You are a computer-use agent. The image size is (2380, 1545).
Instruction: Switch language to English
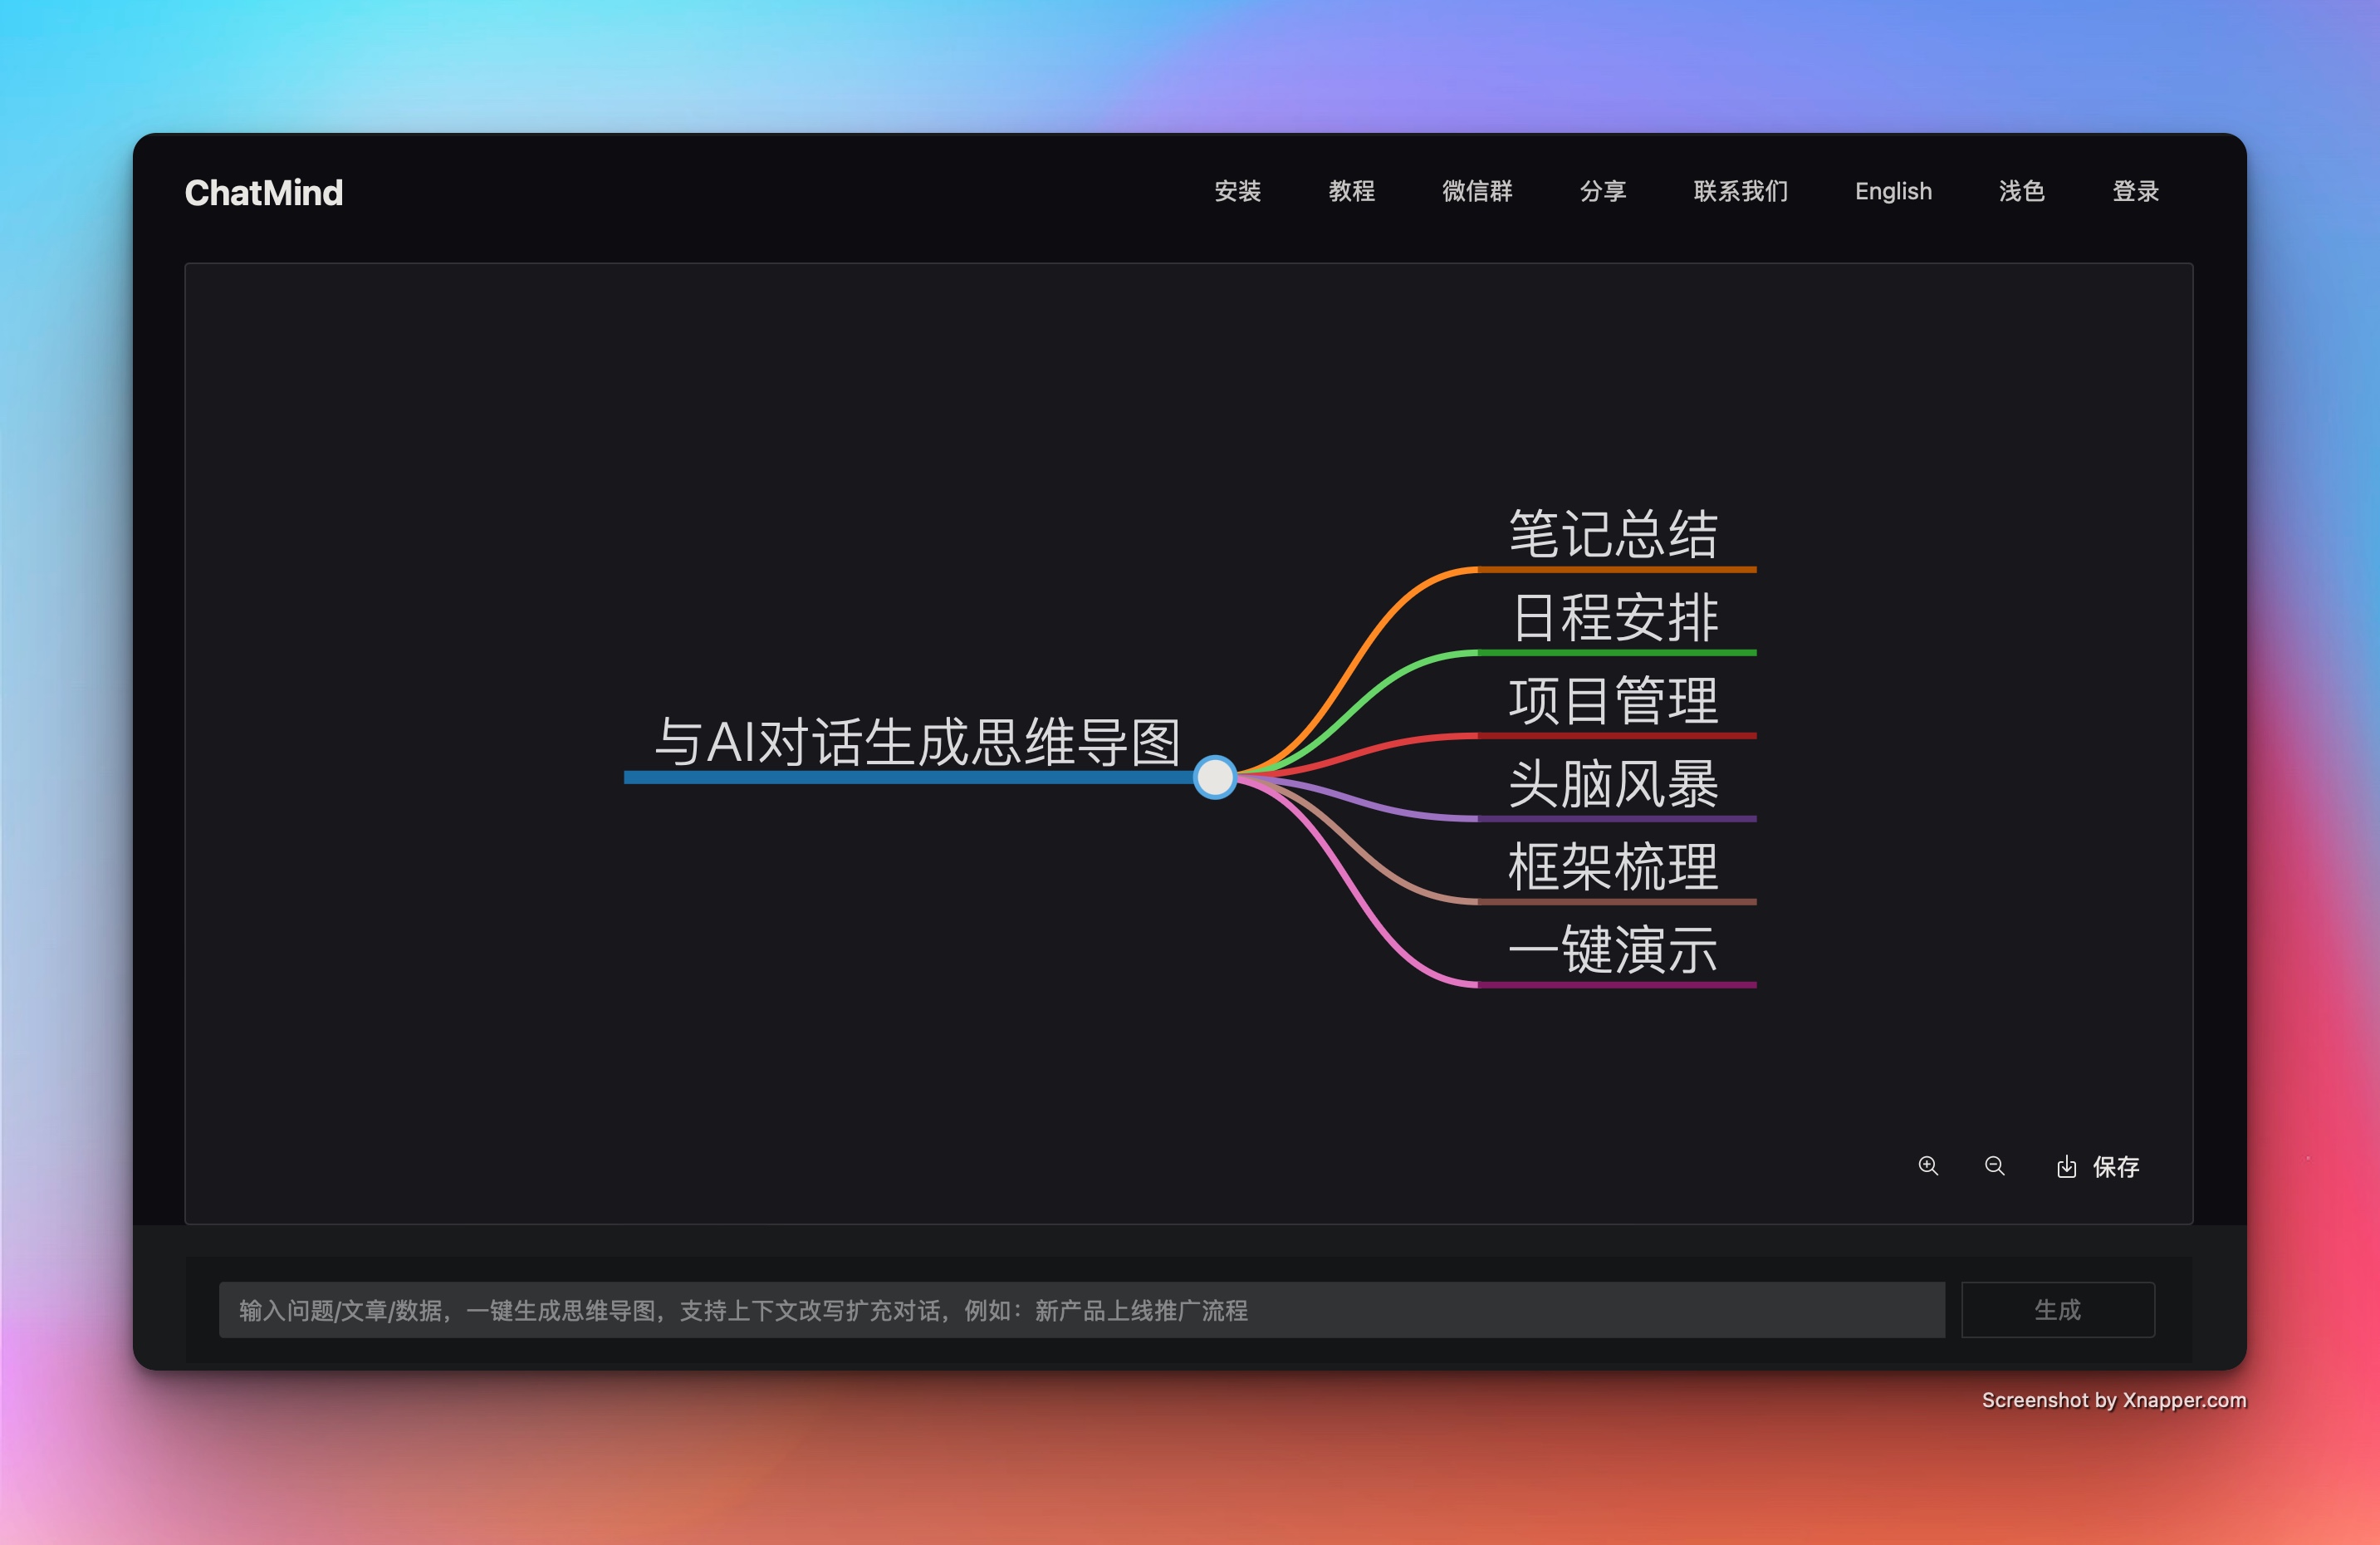click(x=1892, y=191)
